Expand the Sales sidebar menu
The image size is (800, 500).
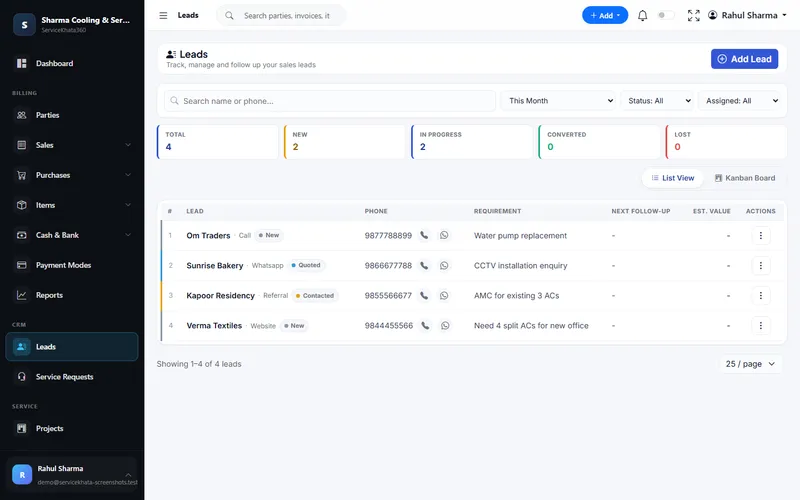(x=71, y=145)
